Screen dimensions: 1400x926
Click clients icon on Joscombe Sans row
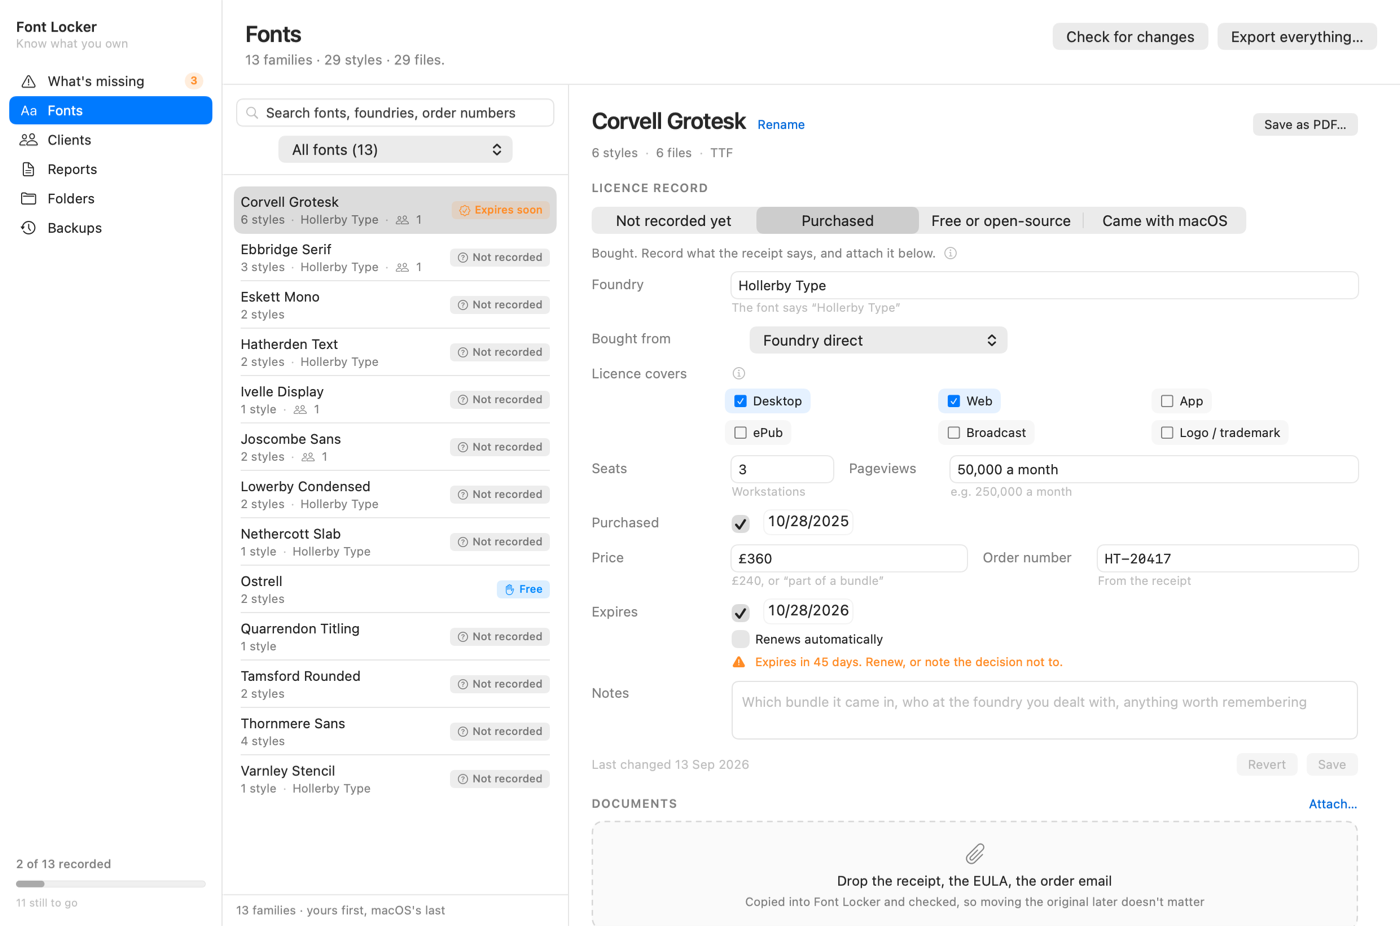(x=308, y=457)
